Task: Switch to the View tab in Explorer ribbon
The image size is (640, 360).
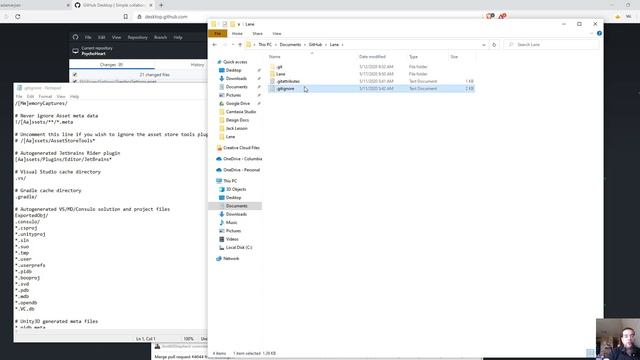Action: [x=277, y=33]
